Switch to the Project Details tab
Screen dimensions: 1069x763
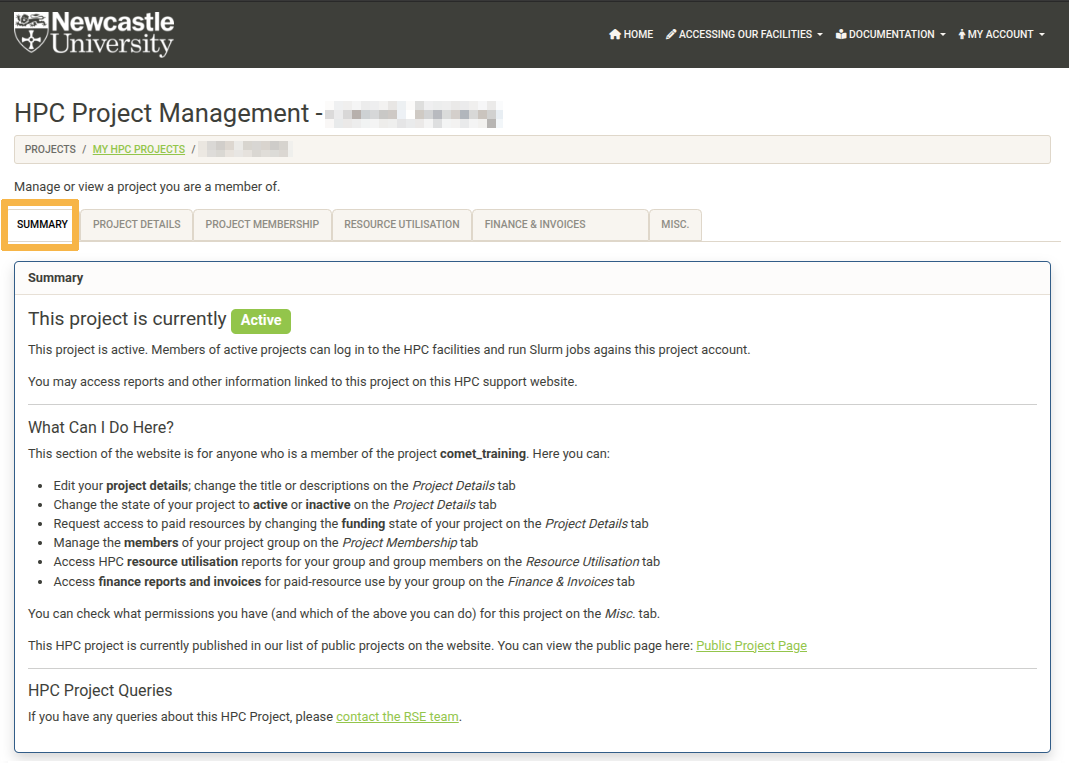click(x=136, y=225)
